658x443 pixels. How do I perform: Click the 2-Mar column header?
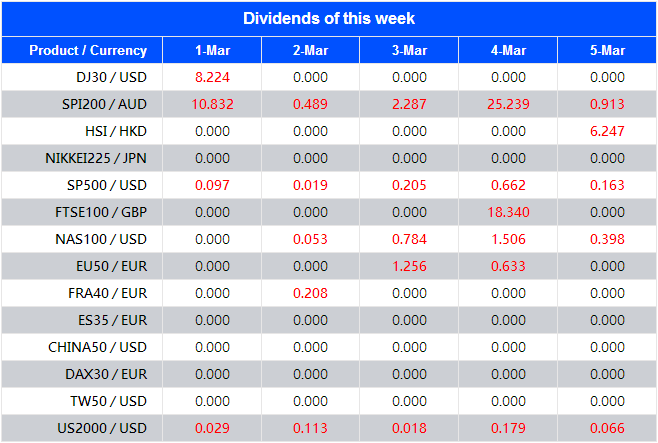click(310, 50)
